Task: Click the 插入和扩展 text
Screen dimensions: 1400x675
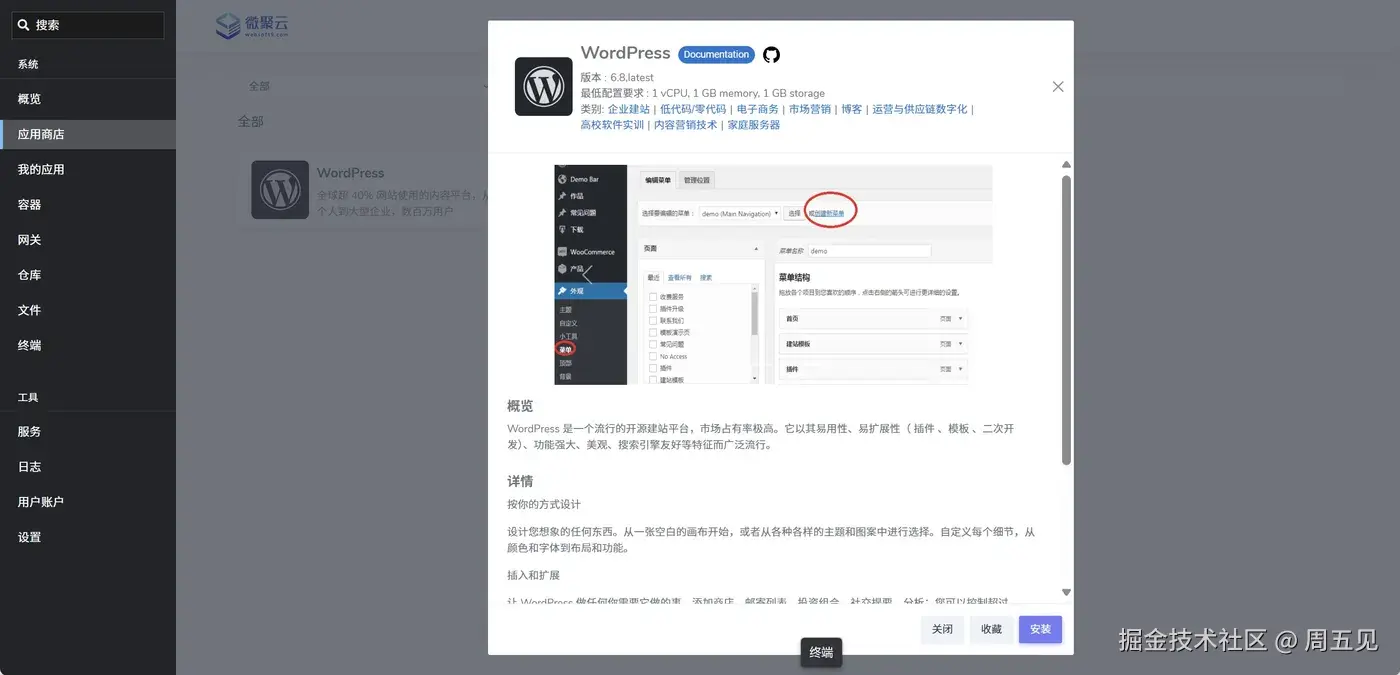Action: 533,575
